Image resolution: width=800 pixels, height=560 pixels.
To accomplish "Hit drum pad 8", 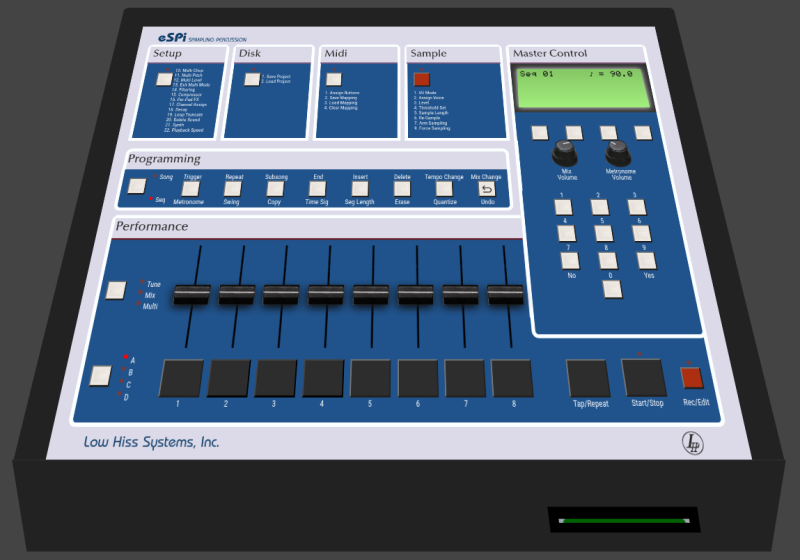I will coord(512,378).
